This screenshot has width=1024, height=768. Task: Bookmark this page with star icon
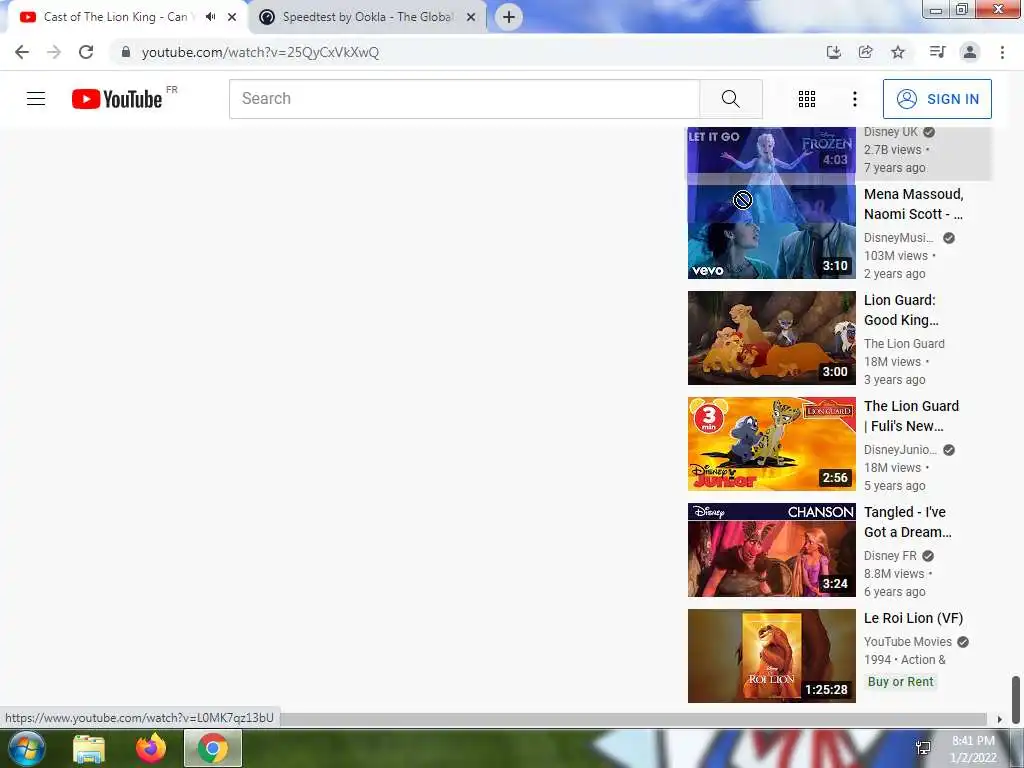(898, 52)
